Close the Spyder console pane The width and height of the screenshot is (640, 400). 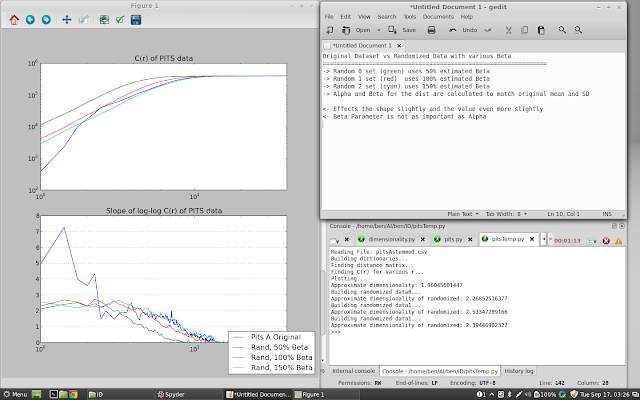(622, 226)
